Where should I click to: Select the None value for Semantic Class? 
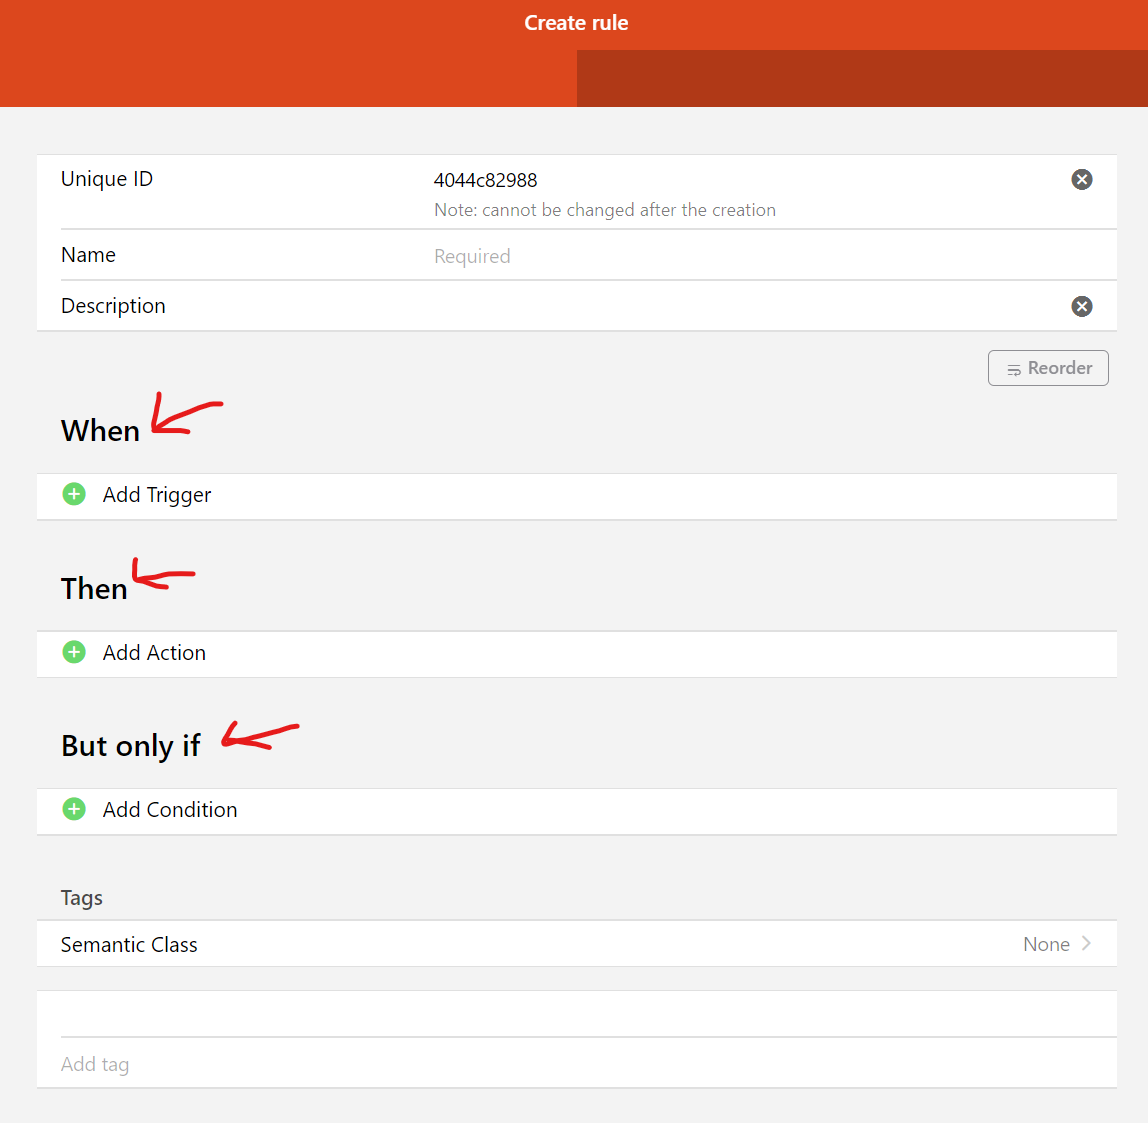tap(1045, 944)
